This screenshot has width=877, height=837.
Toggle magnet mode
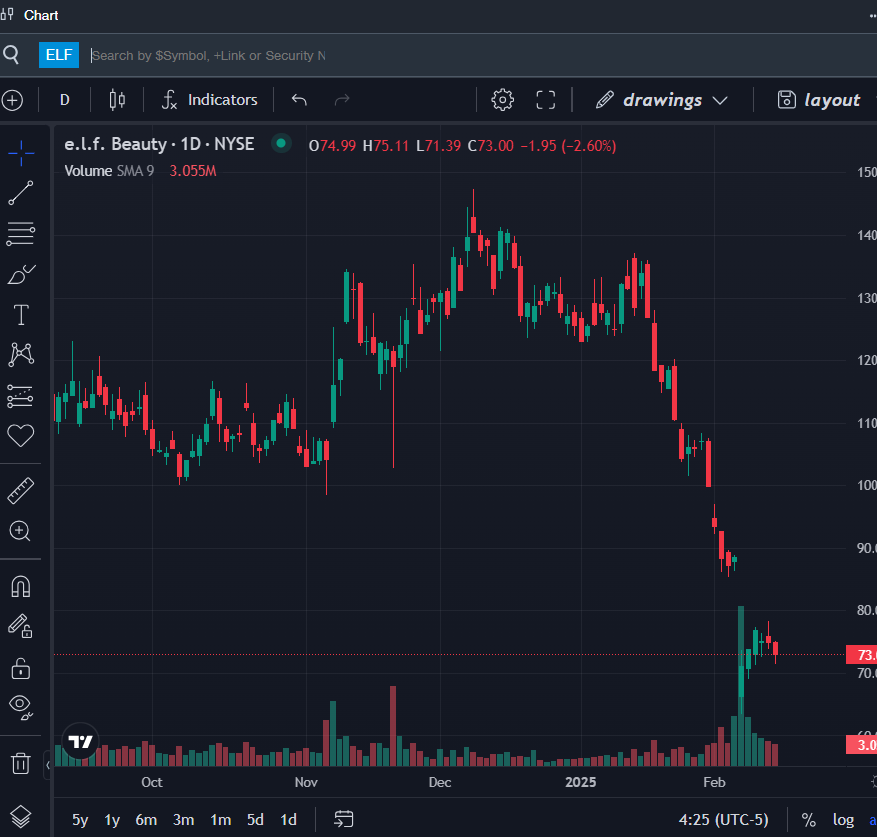click(21, 587)
